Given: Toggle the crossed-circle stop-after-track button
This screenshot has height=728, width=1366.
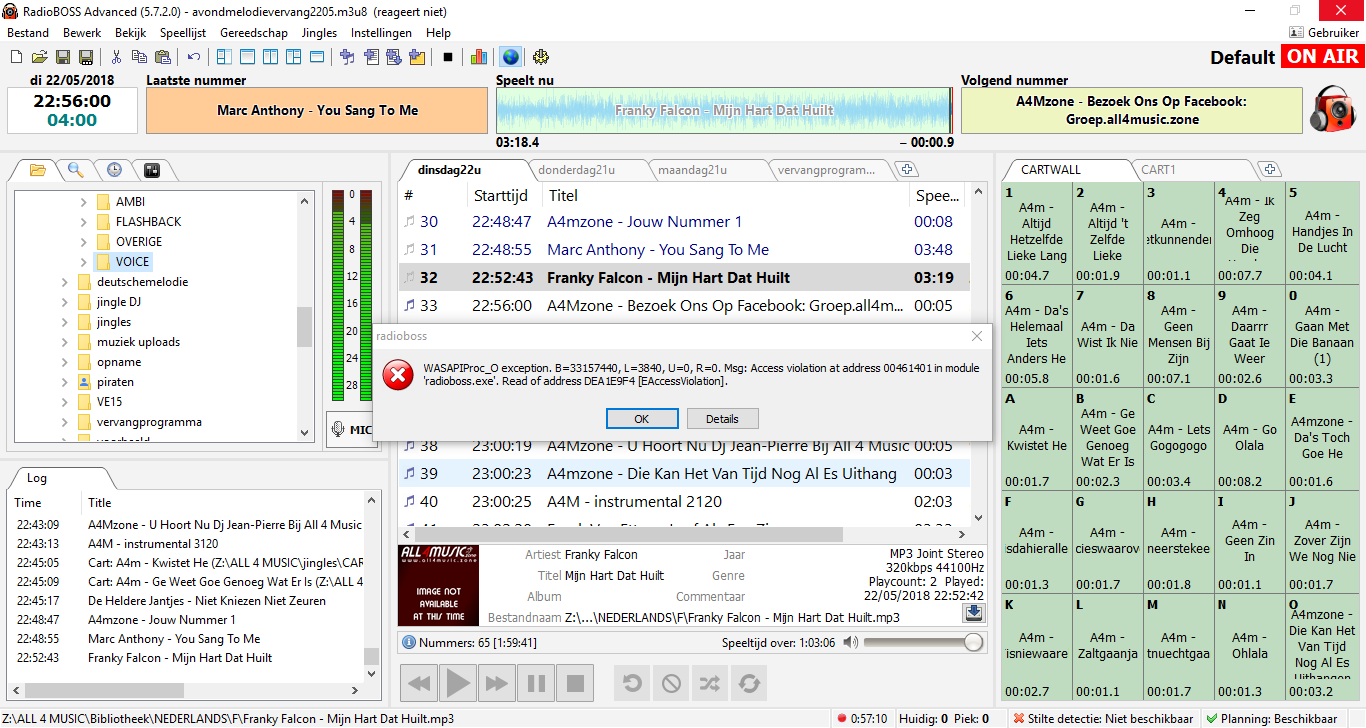Looking at the screenshot, I should point(671,684).
